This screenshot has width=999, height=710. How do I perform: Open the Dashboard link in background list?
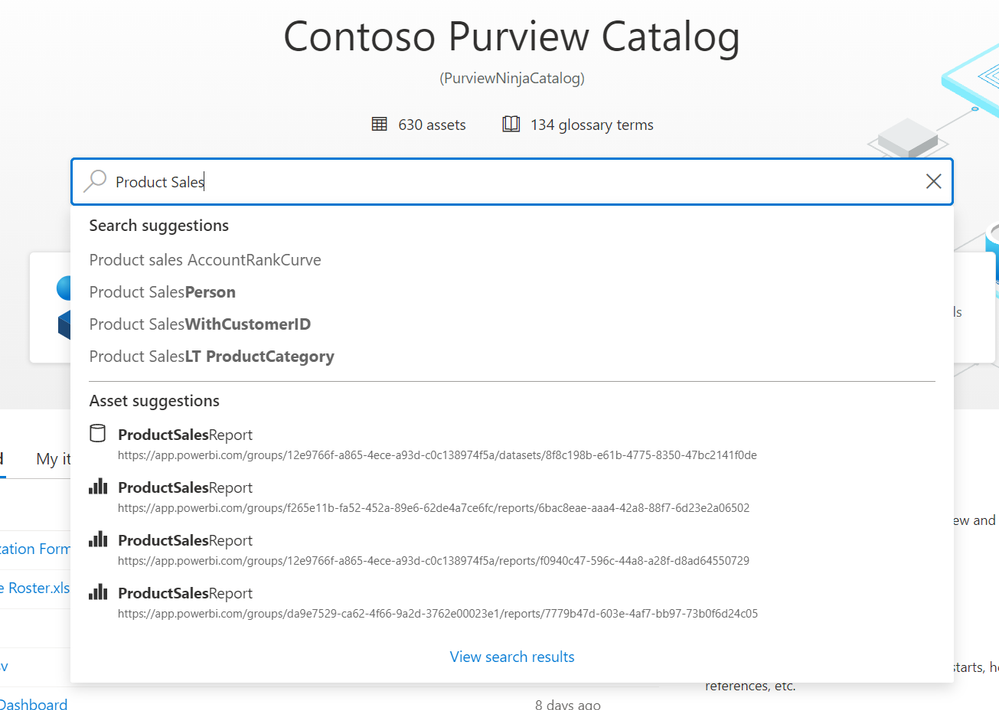click(x=33, y=704)
